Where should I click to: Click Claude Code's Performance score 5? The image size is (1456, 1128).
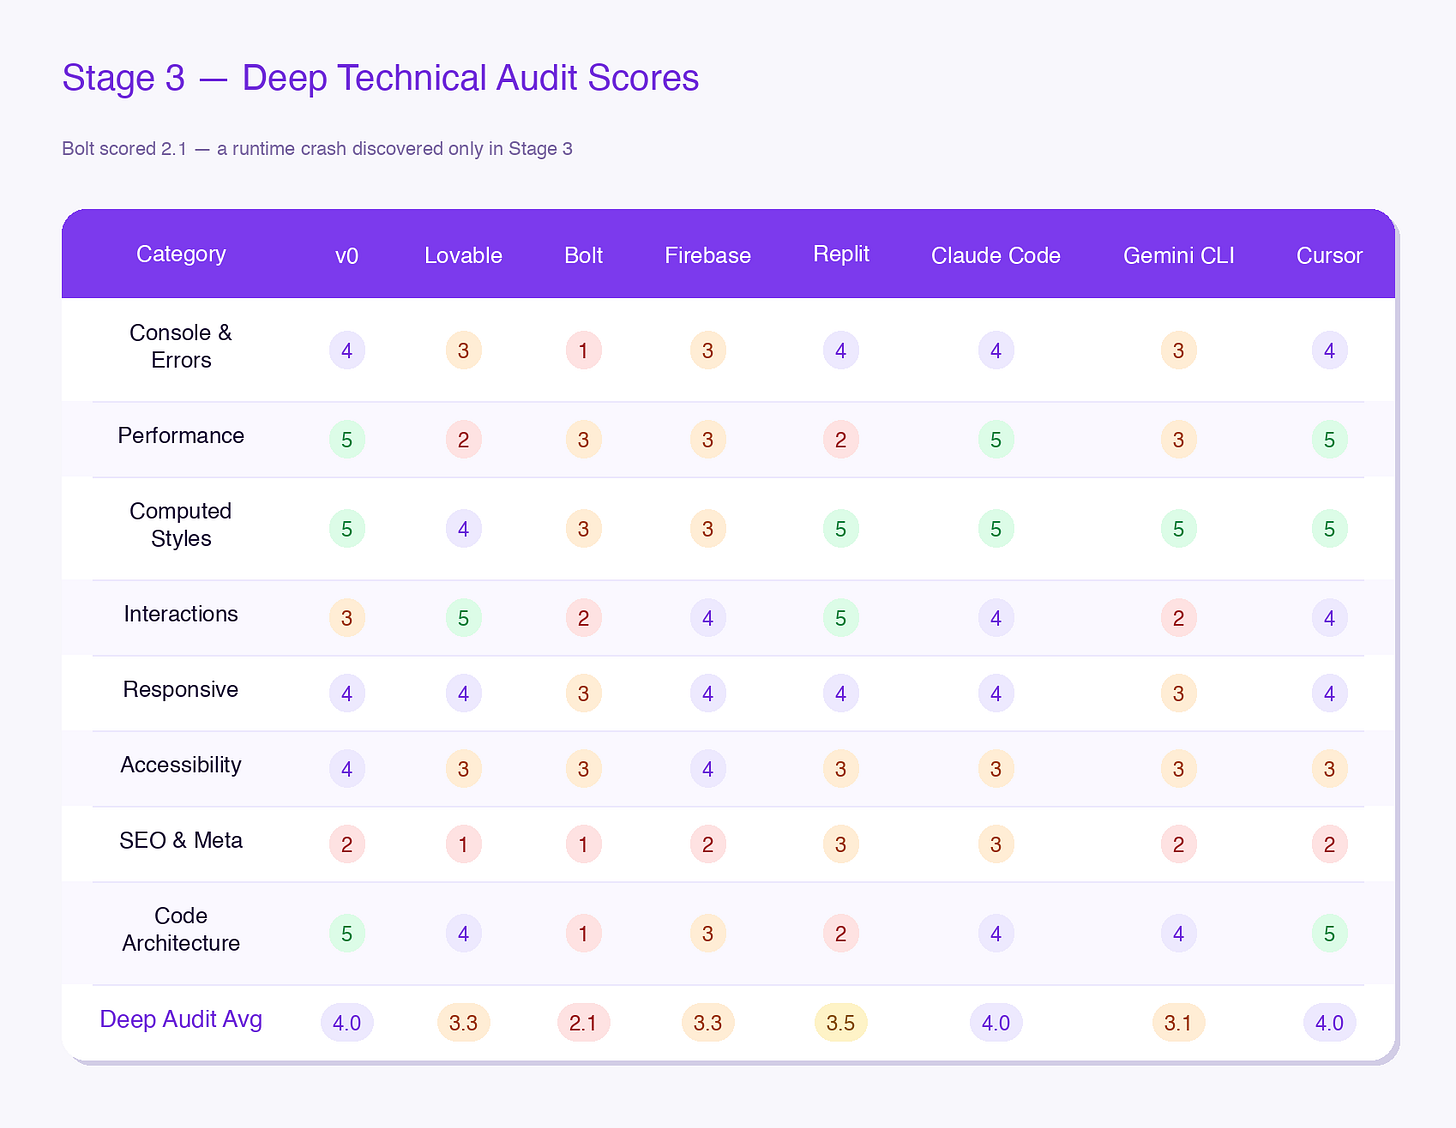[x=996, y=440]
